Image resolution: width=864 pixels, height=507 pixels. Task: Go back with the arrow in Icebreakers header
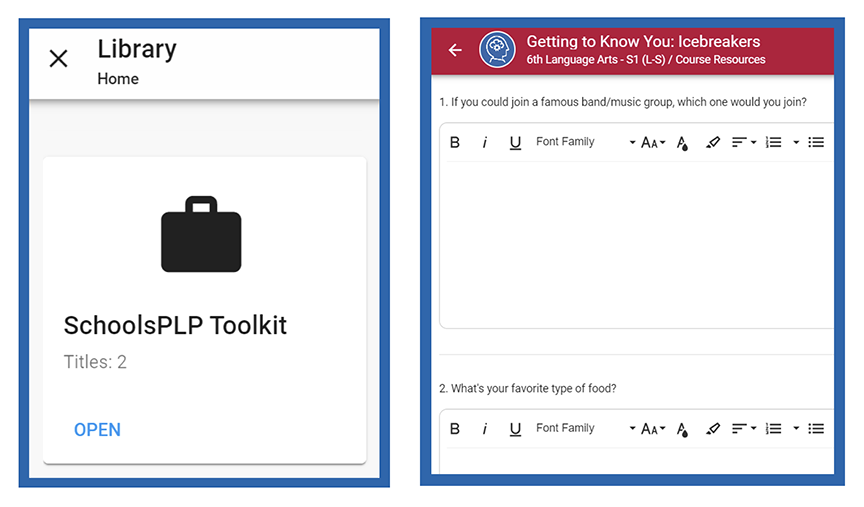[455, 50]
